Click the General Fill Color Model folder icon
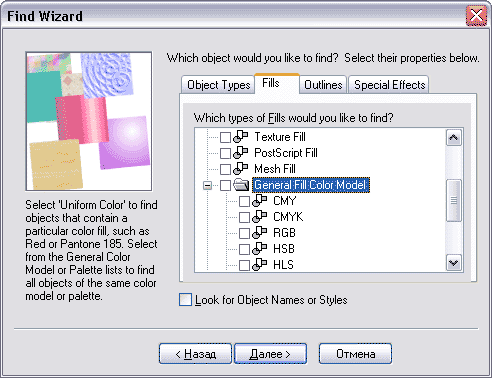Screen dimensions: 492x378 241,185
